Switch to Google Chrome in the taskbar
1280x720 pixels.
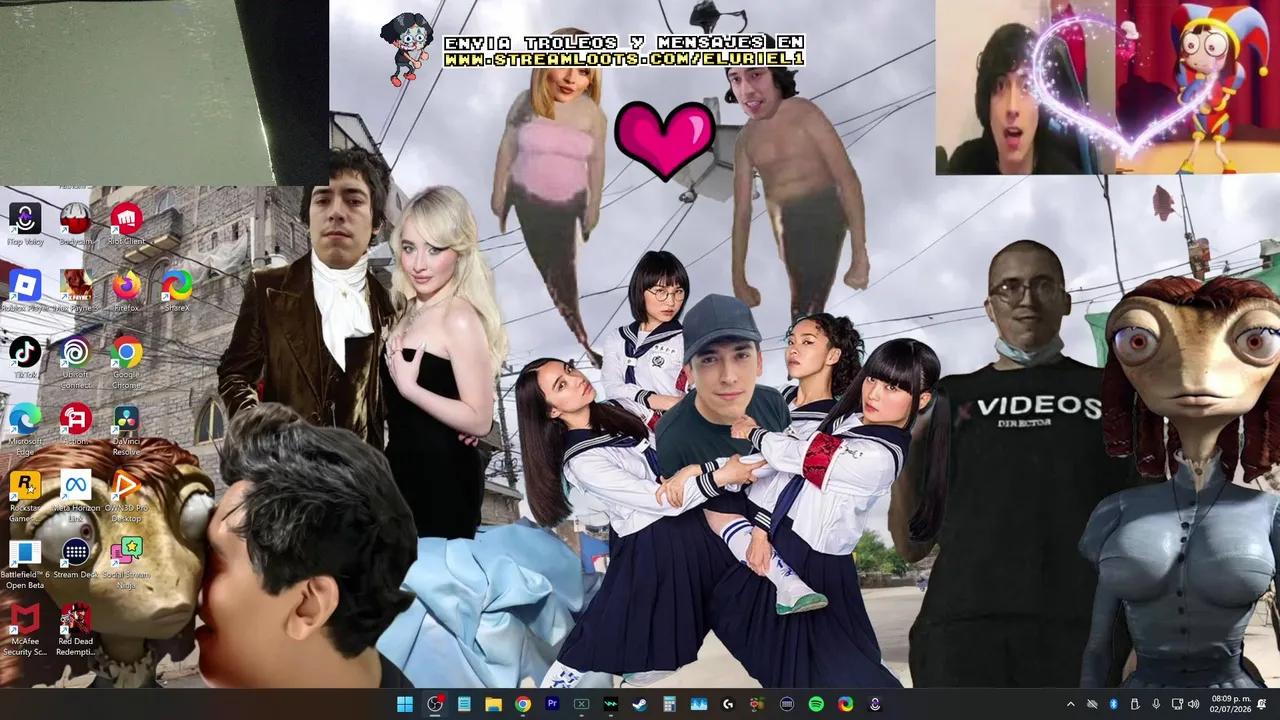pos(523,704)
